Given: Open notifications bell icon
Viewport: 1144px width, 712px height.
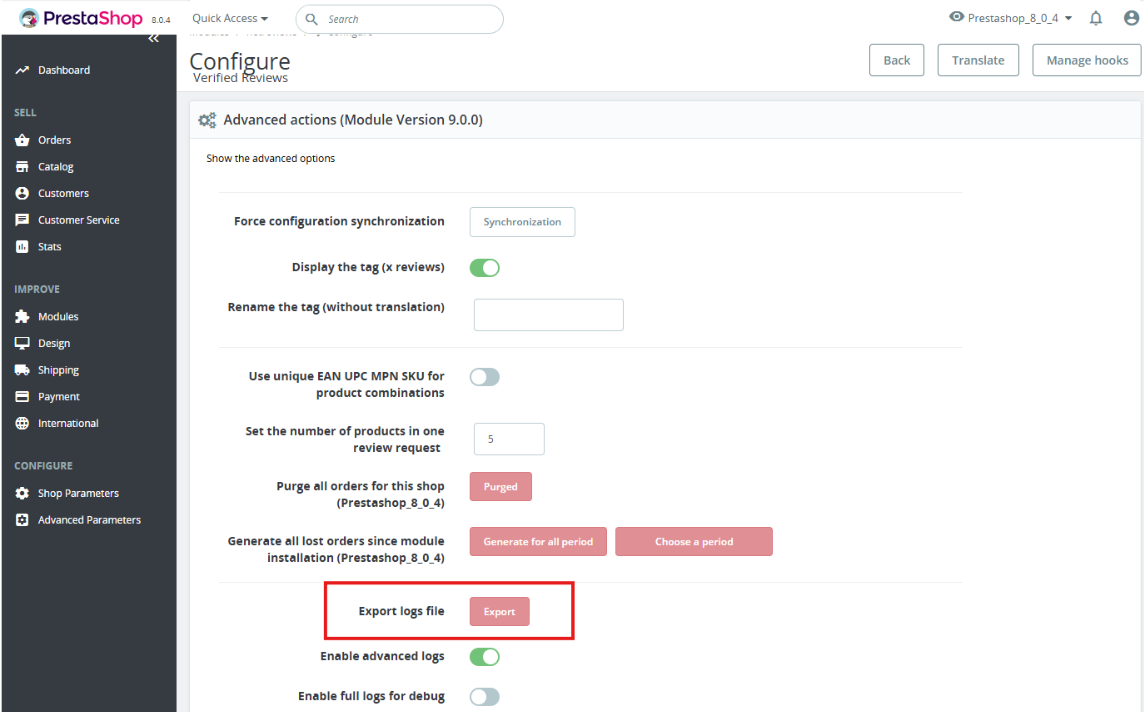Looking at the screenshot, I should [x=1095, y=18].
